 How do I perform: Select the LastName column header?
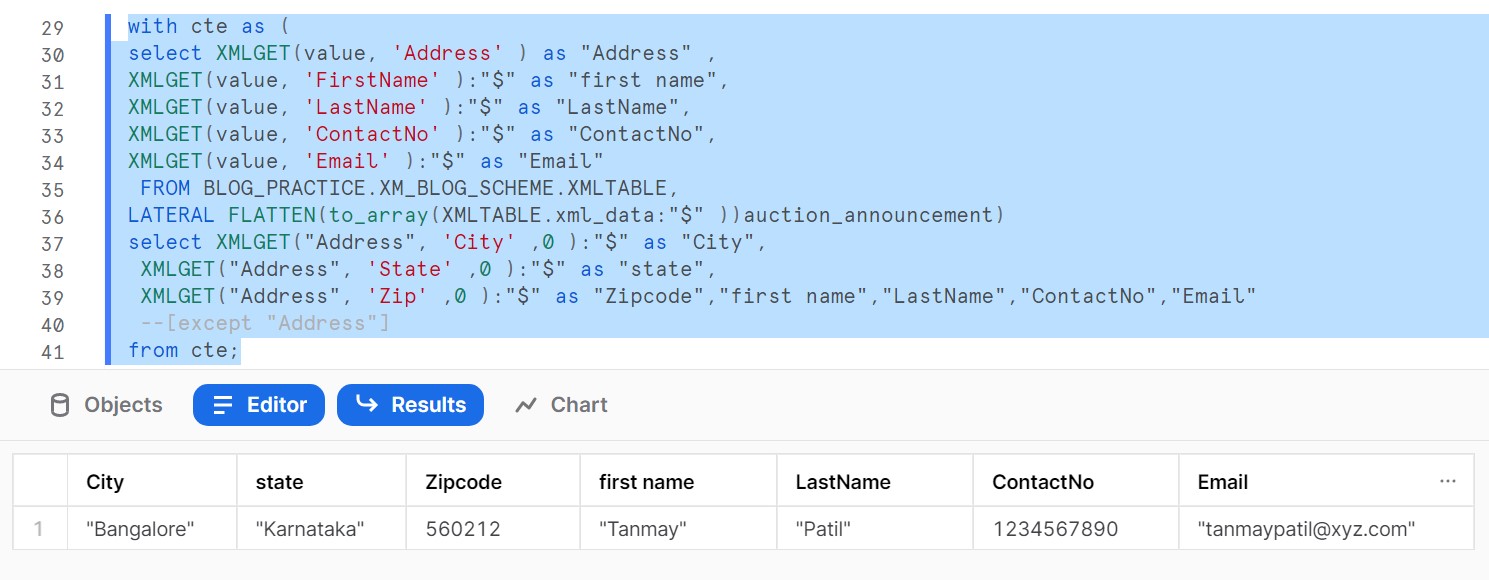point(842,482)
